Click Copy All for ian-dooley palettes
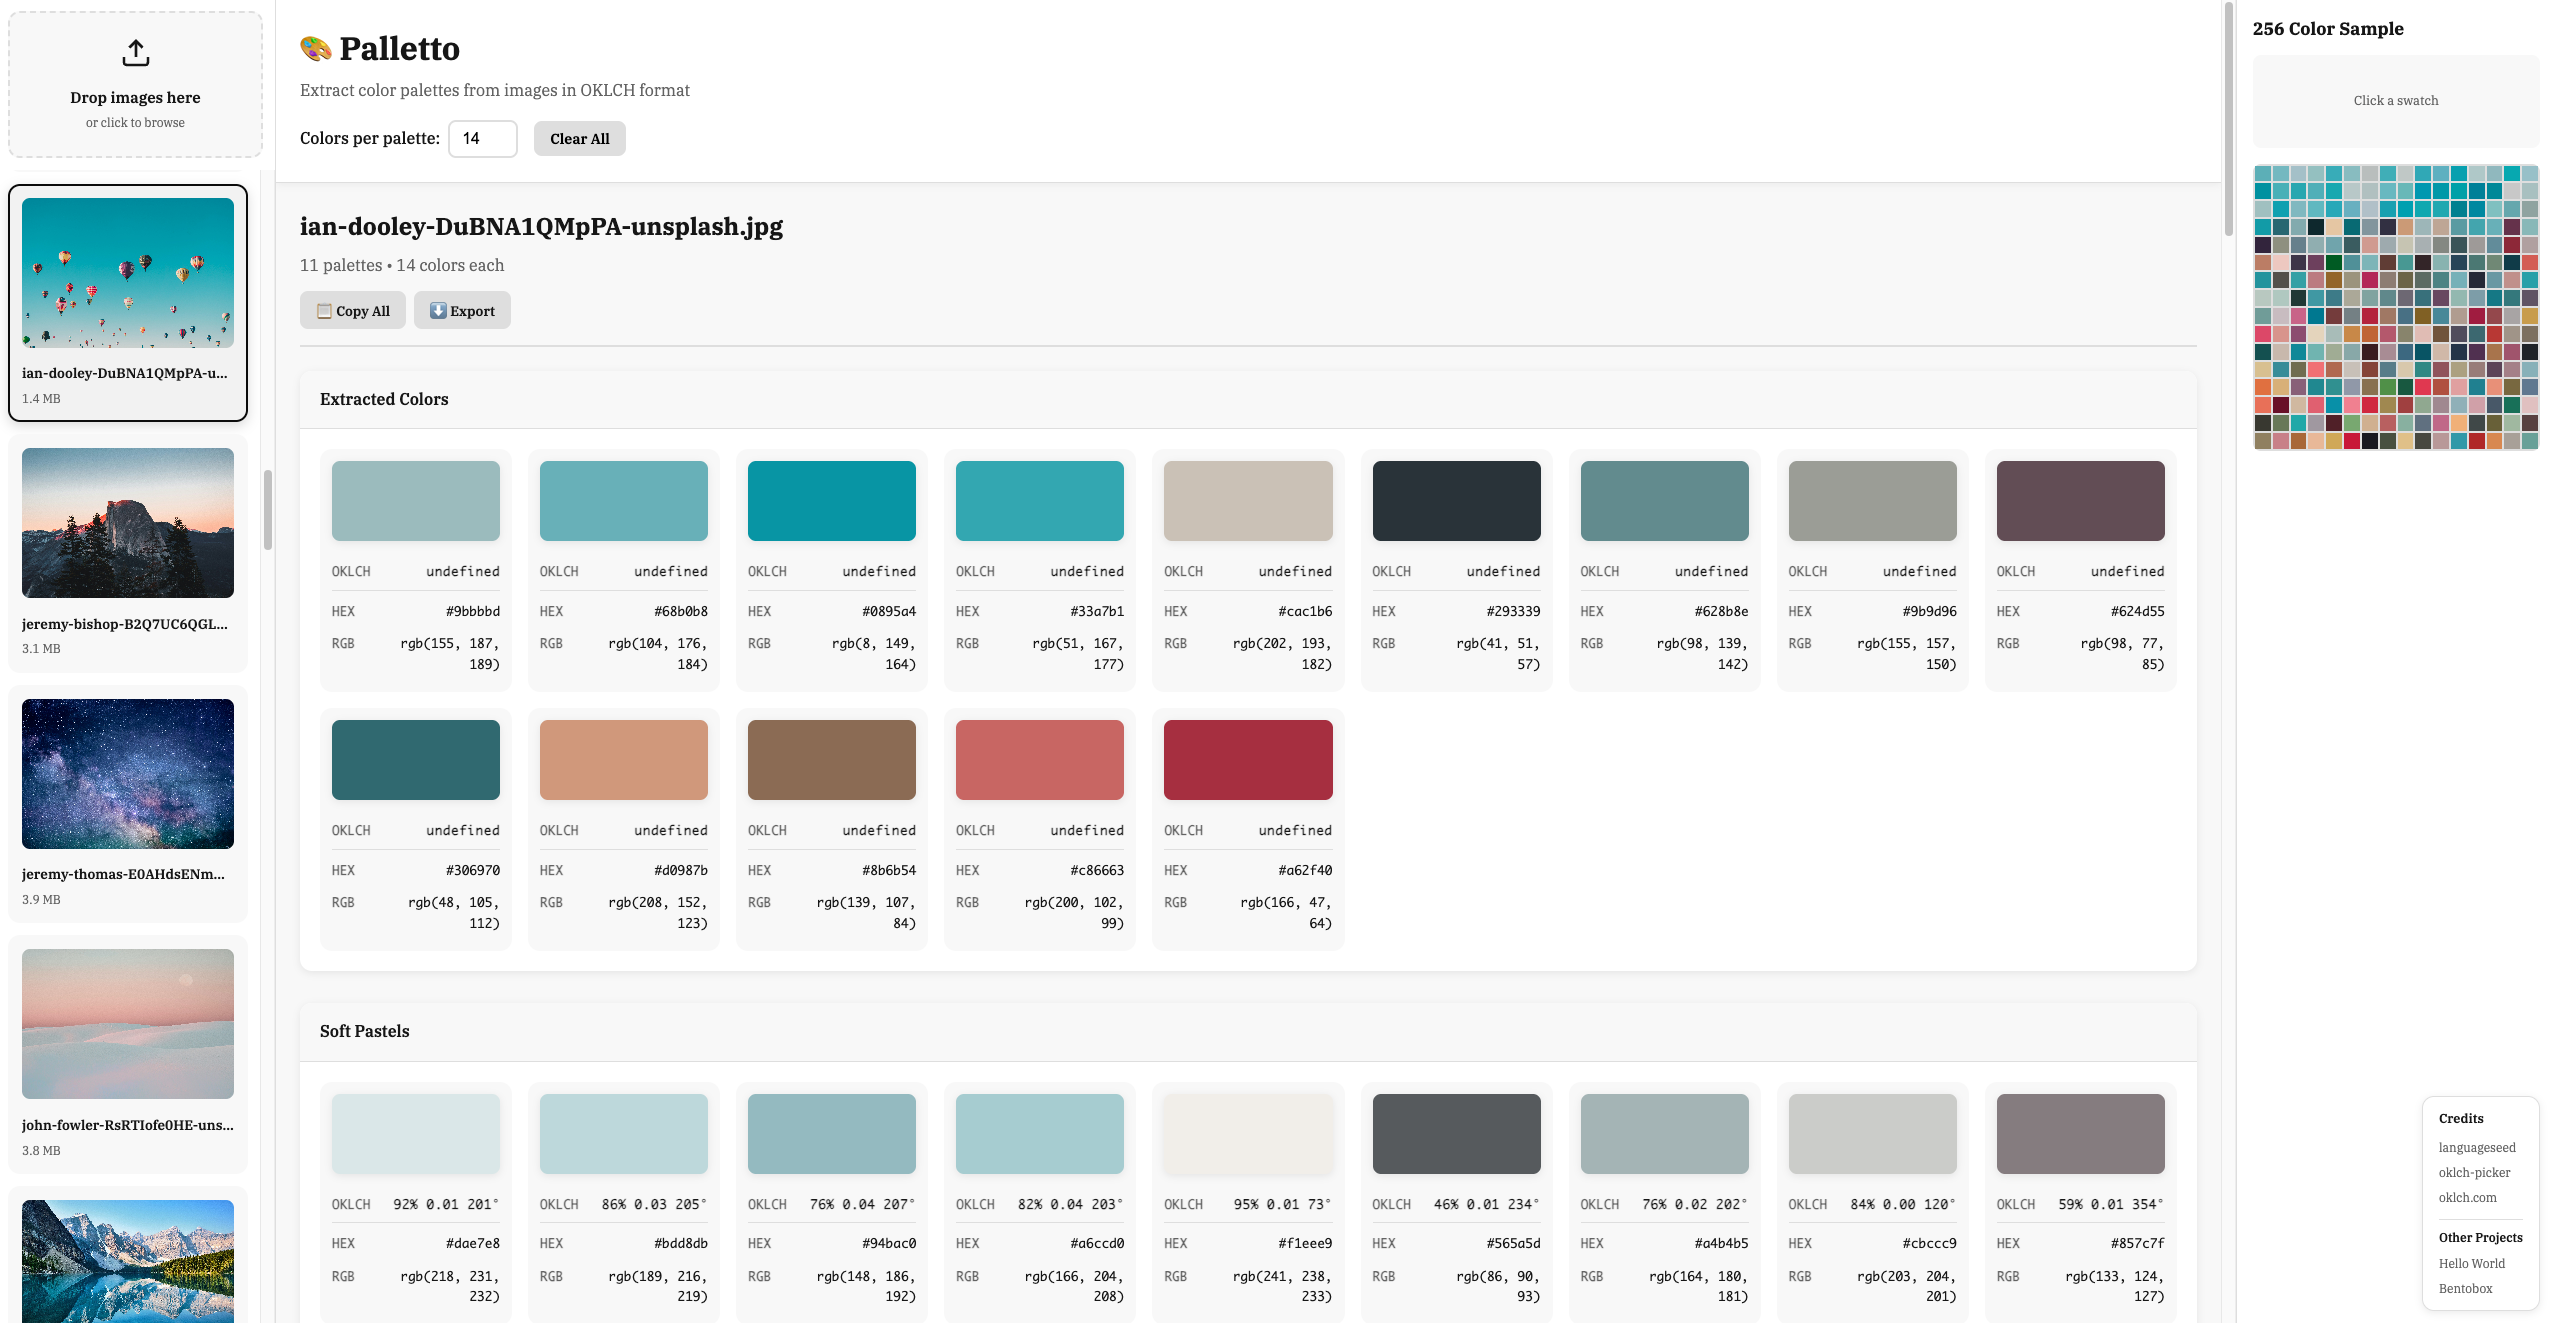The width and height of the screenshot is (2551, 1323). point(352,310)
